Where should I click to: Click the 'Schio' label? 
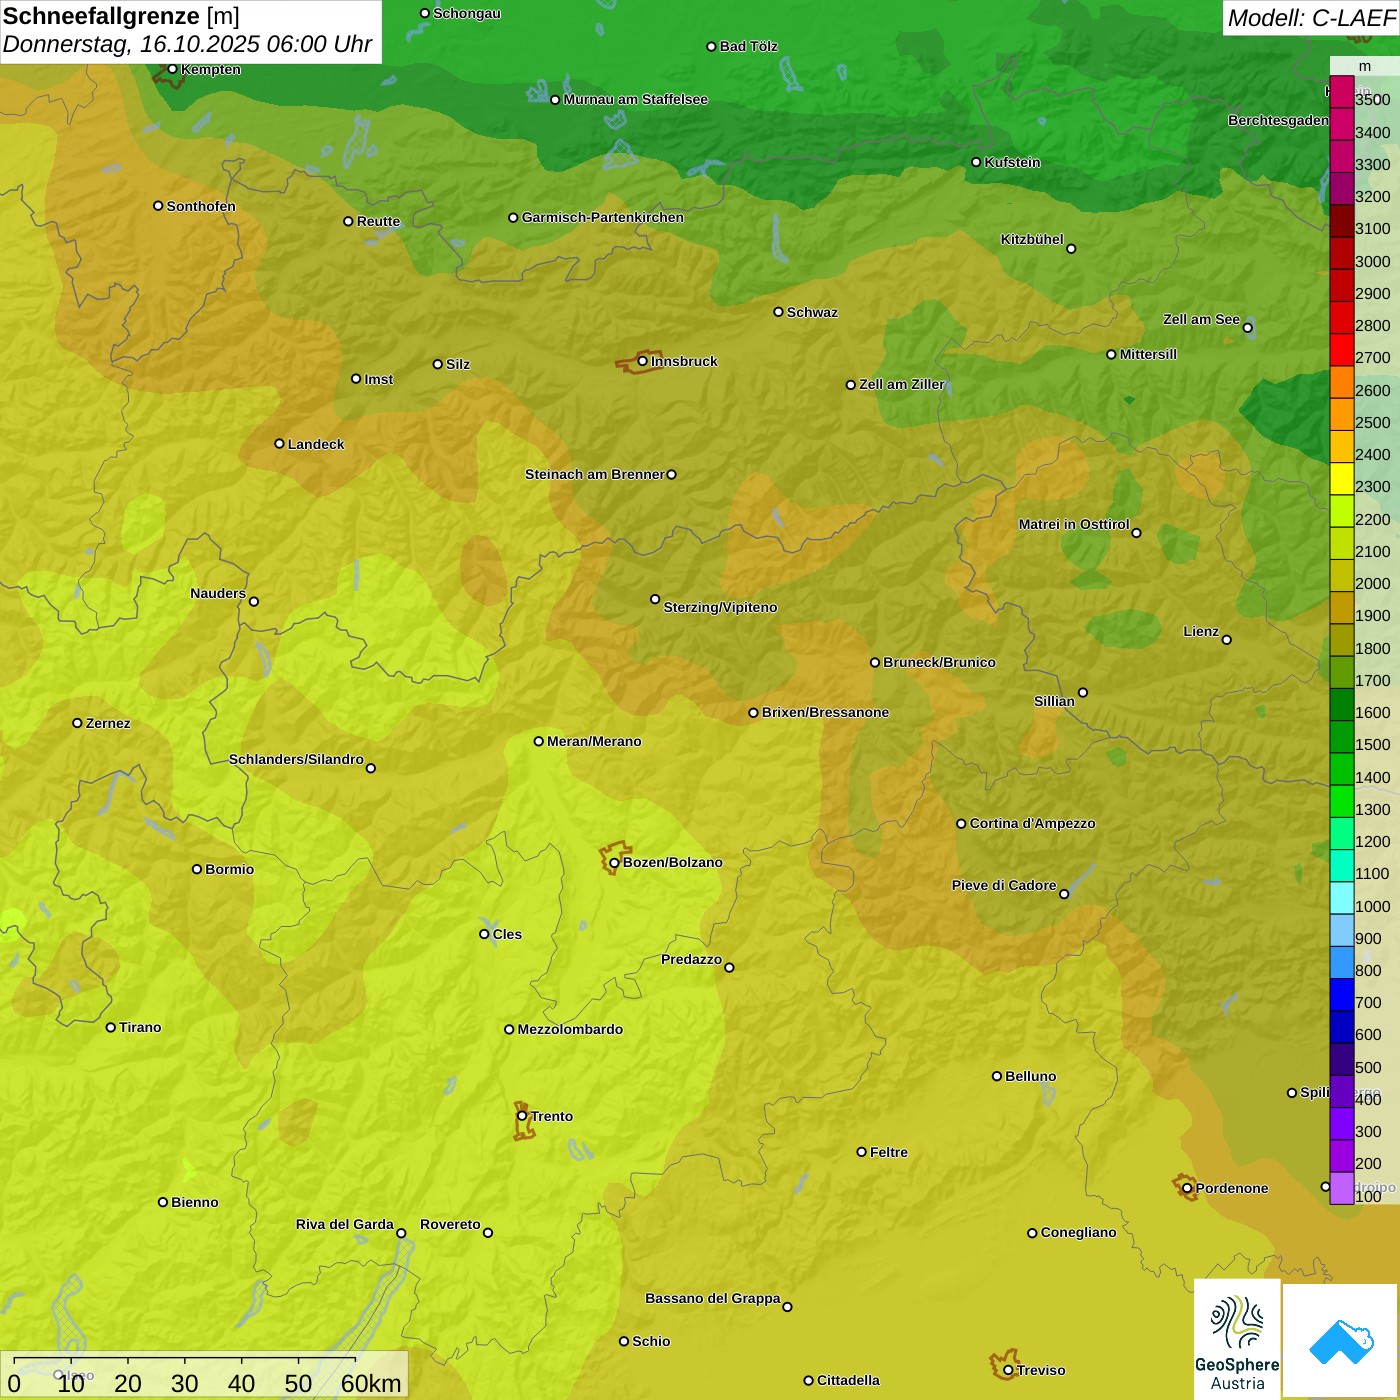[651, 1341]
